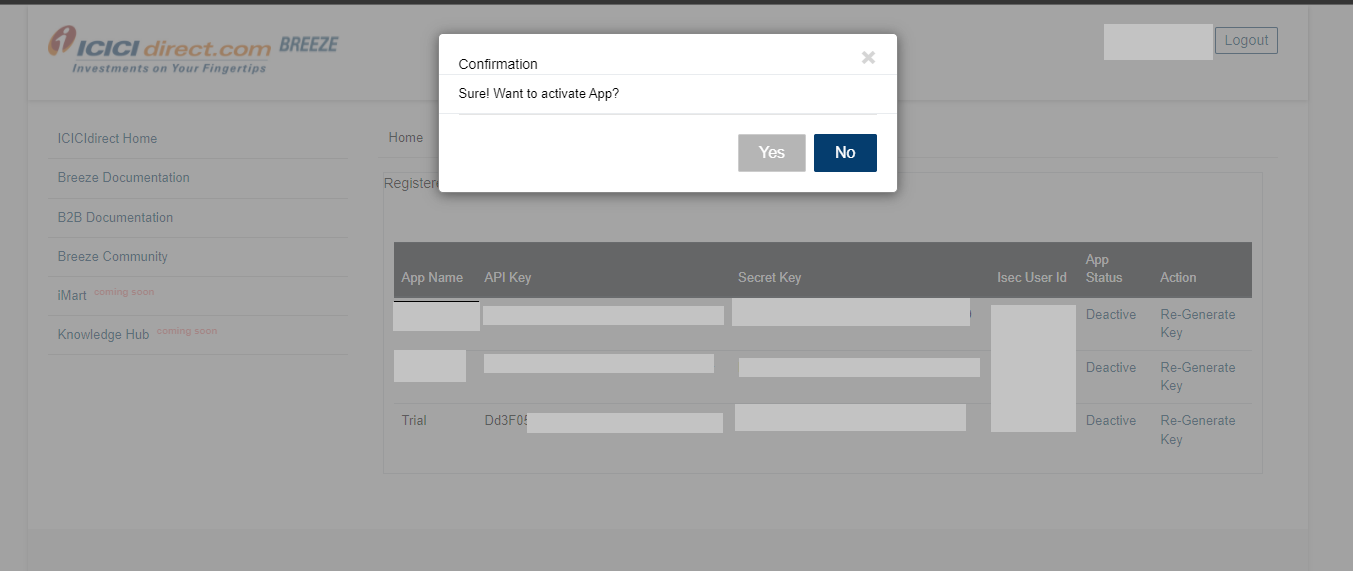Image resolution: width=1353 pixels, height=571 pixels.
Task: Click Deactive status in first app row
Action: pyautogui.click(x=1111, y=315)
